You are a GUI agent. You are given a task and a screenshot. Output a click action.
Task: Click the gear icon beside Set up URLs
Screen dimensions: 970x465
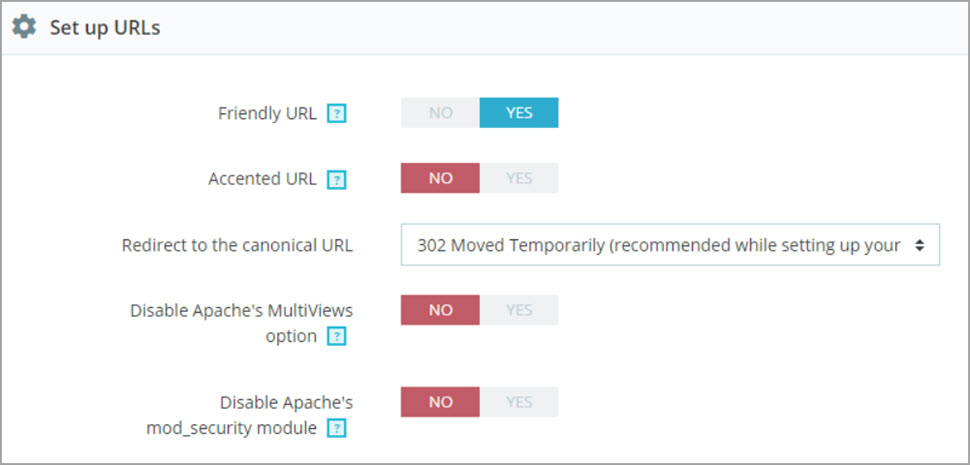click(24, 27)
